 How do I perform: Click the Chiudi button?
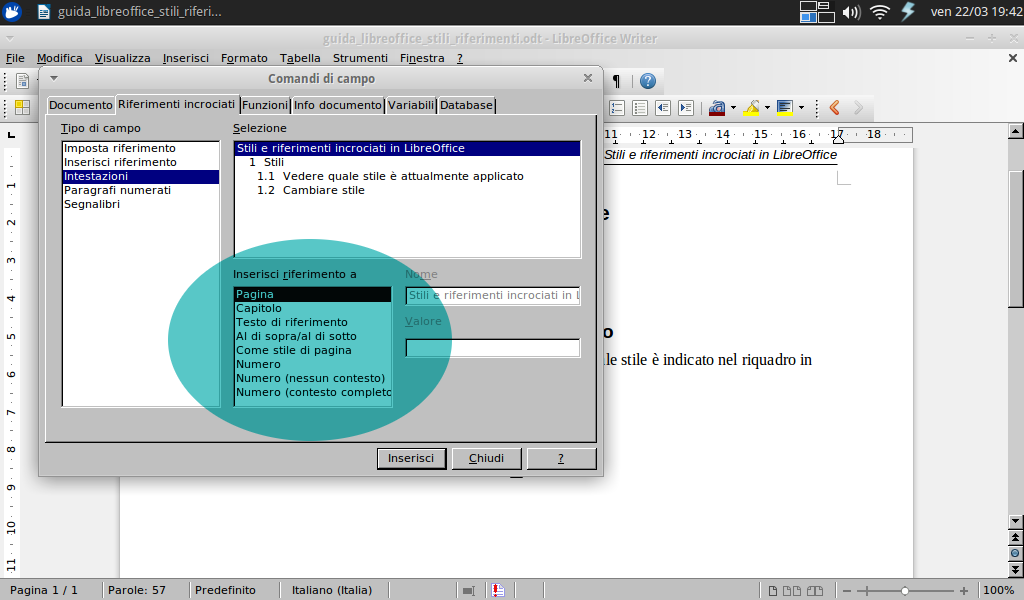coord(487,458)
